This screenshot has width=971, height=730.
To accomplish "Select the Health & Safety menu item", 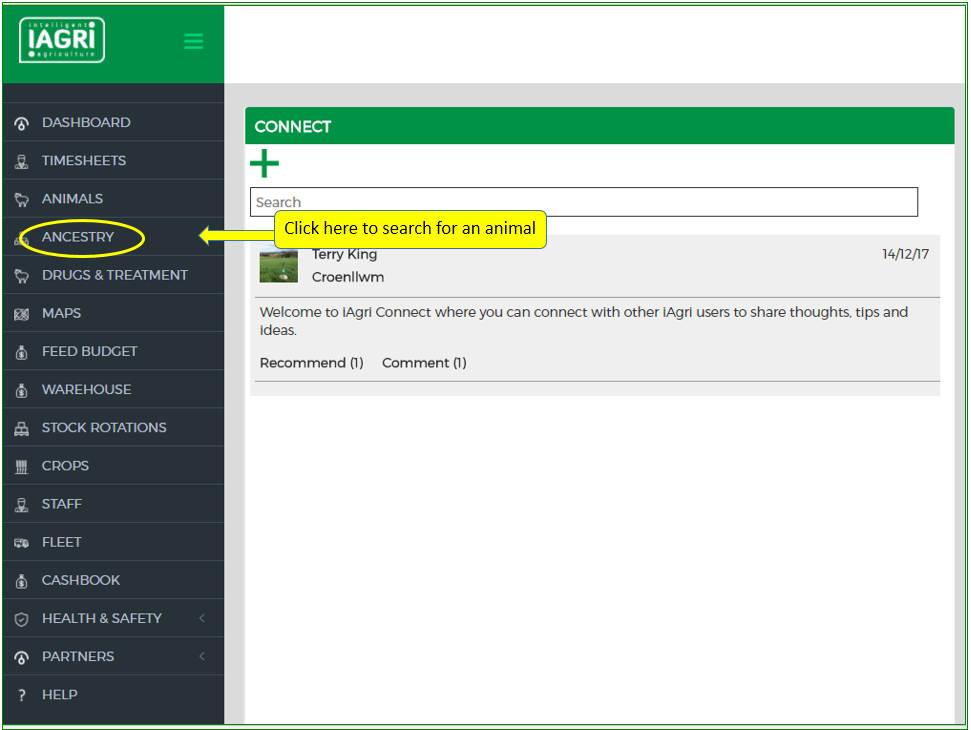I will tap(113, 618).
